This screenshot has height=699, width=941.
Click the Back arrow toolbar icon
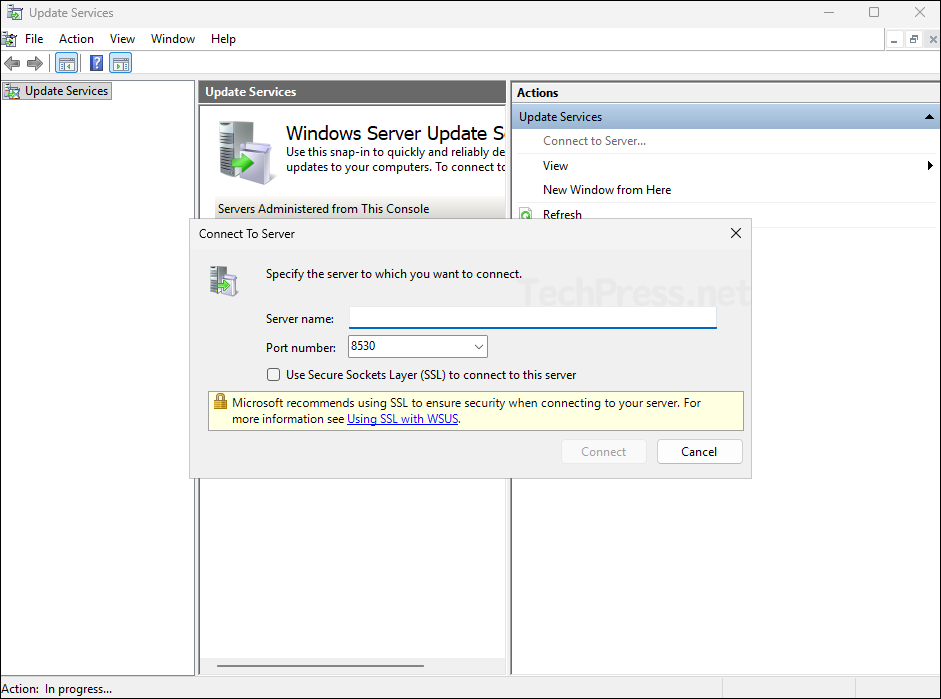pos(12,64)
